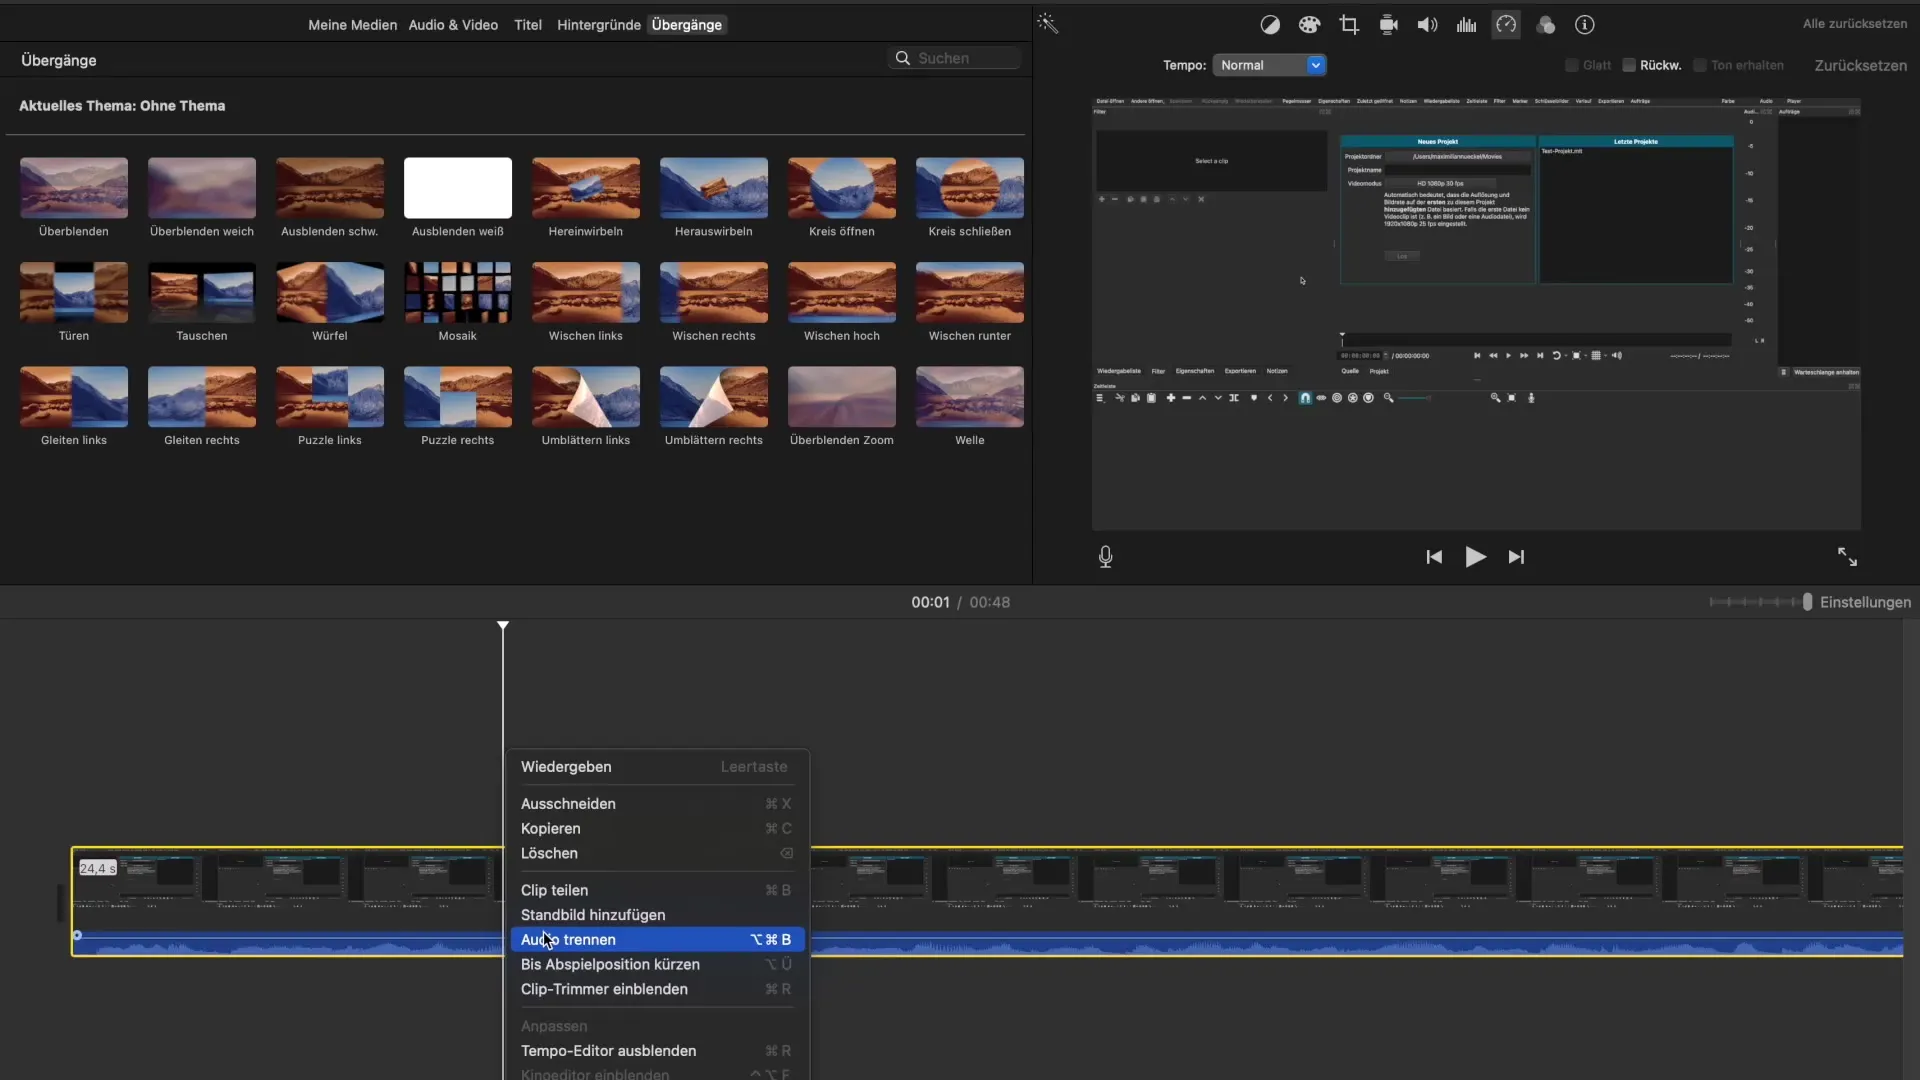The height and width of the screenshot is (1080, 1920).
Task: Select the Überblenden weich transition
Action: pyautogui.click(x=202, y=187)
